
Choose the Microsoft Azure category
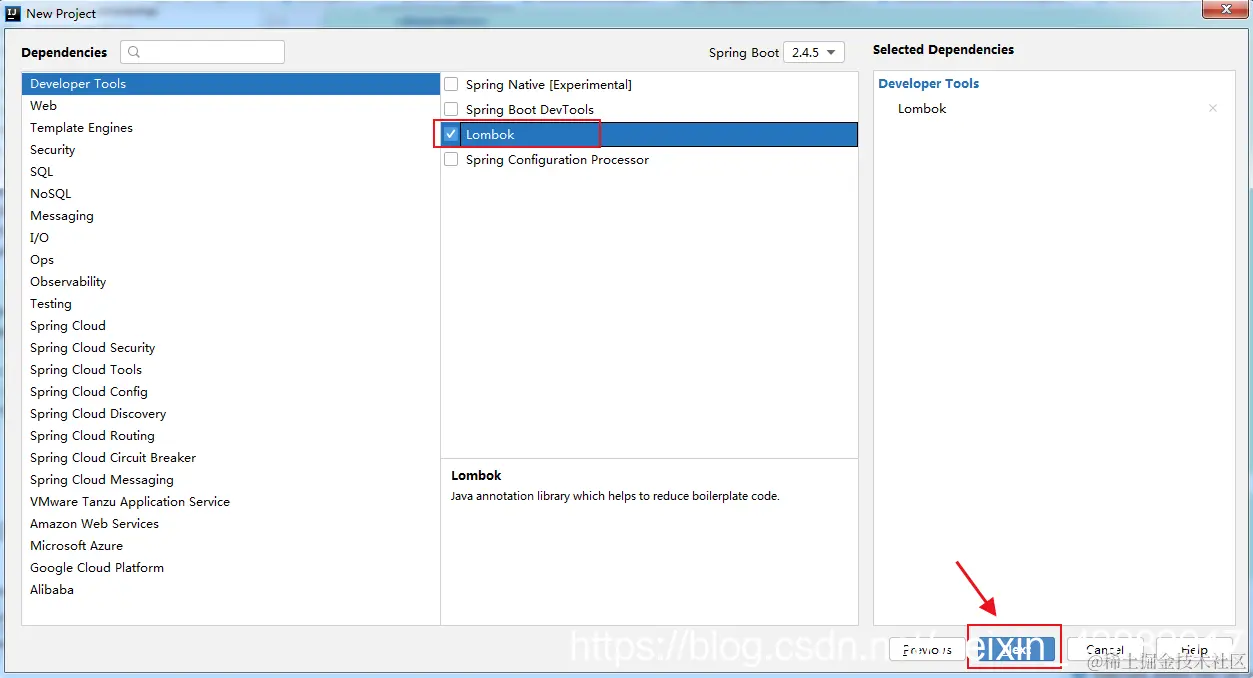[x=231, y=546]
